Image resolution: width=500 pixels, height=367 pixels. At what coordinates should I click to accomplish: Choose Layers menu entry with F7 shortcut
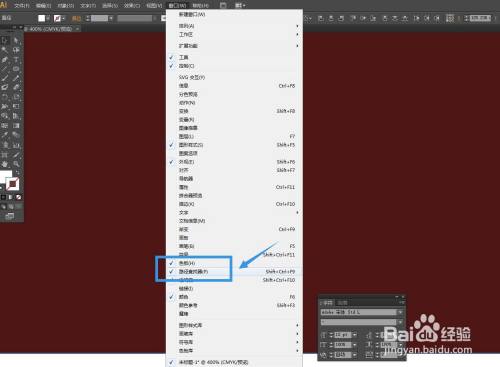[x=234, y=136]
